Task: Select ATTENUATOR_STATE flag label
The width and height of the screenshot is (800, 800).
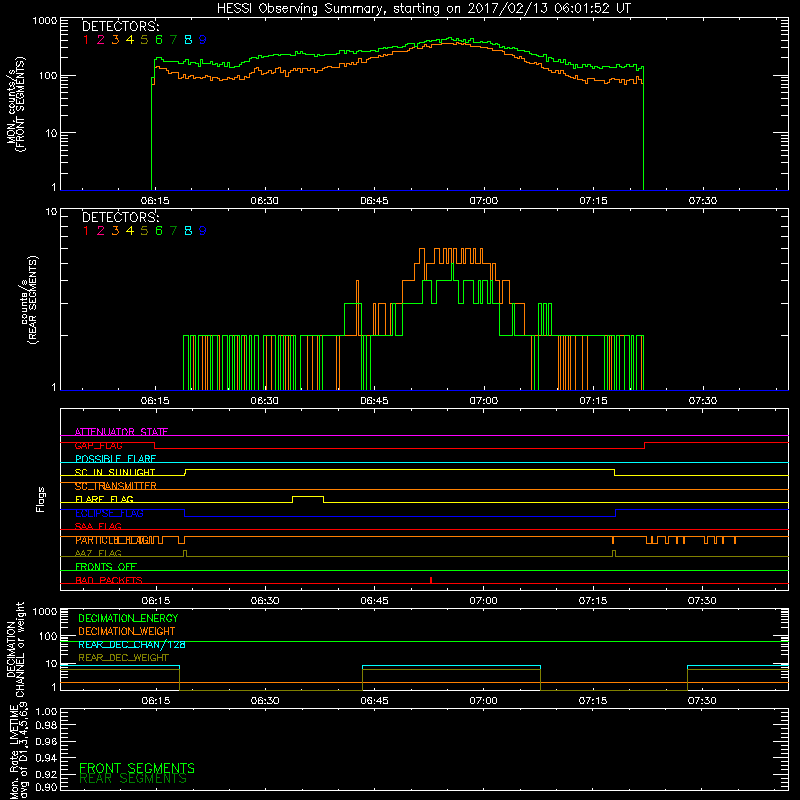Action: click(x=121, y=432)
